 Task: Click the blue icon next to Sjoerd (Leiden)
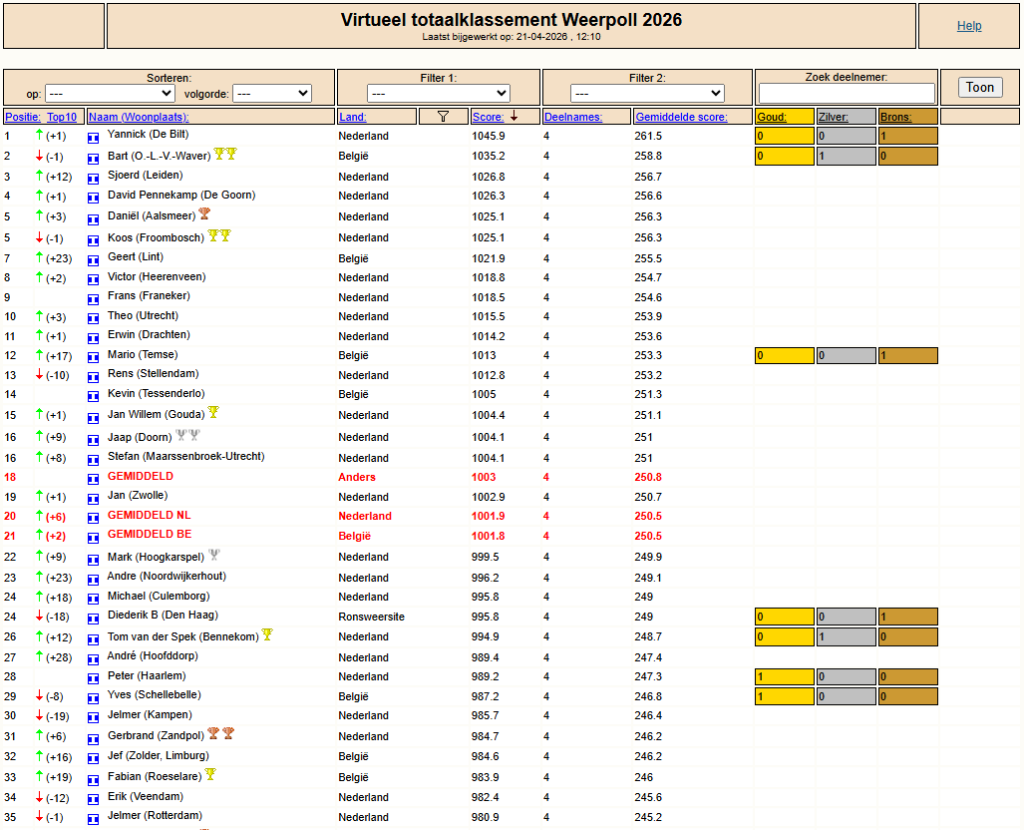click(x=94, y=178)
